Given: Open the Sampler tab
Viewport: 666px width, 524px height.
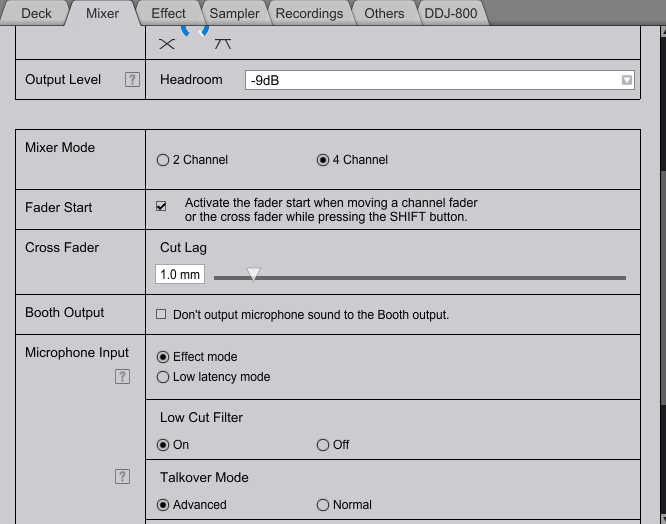Looking at the screenshot, I should pyautogui.click(x=234, y=13).
